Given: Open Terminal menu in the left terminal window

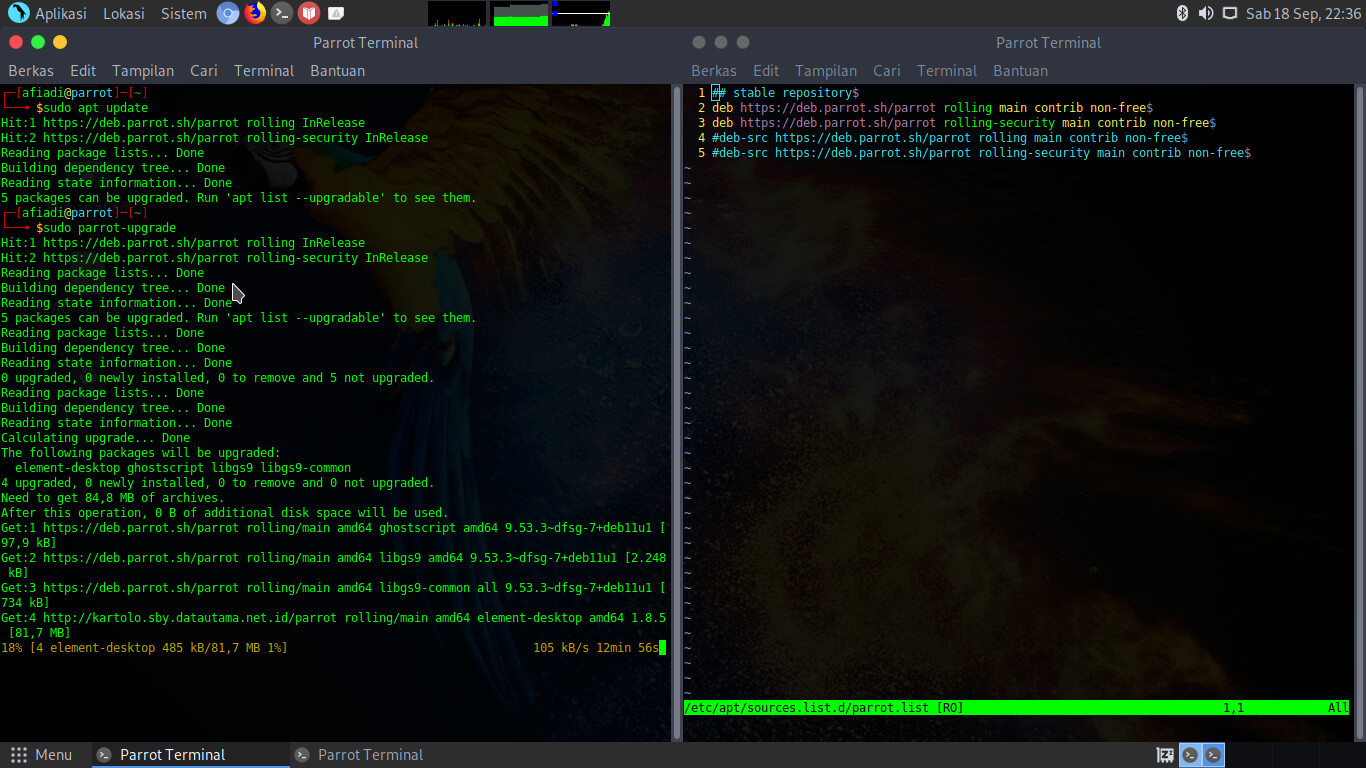Looking at the screenshot, I should point(264,71).
